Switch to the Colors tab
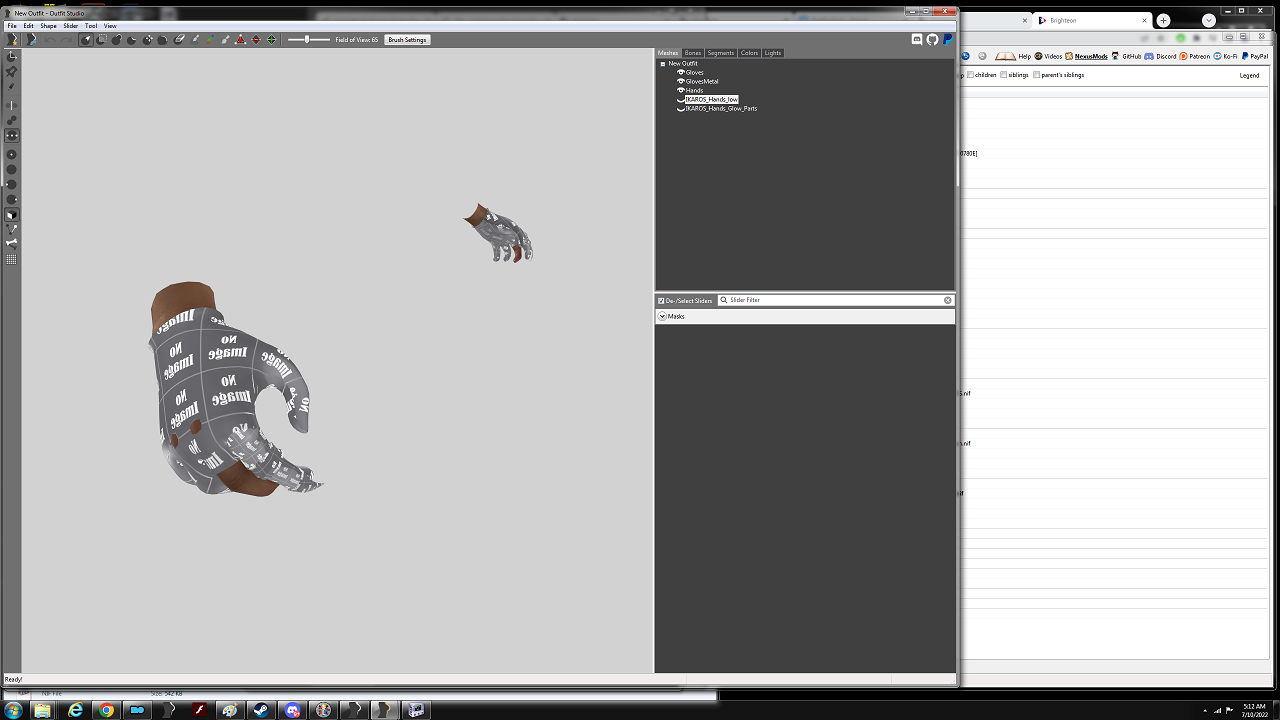 [750, 53]
